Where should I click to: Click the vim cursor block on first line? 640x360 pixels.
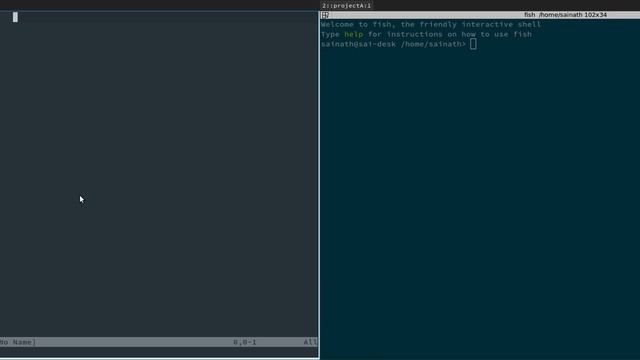point(15,17)
